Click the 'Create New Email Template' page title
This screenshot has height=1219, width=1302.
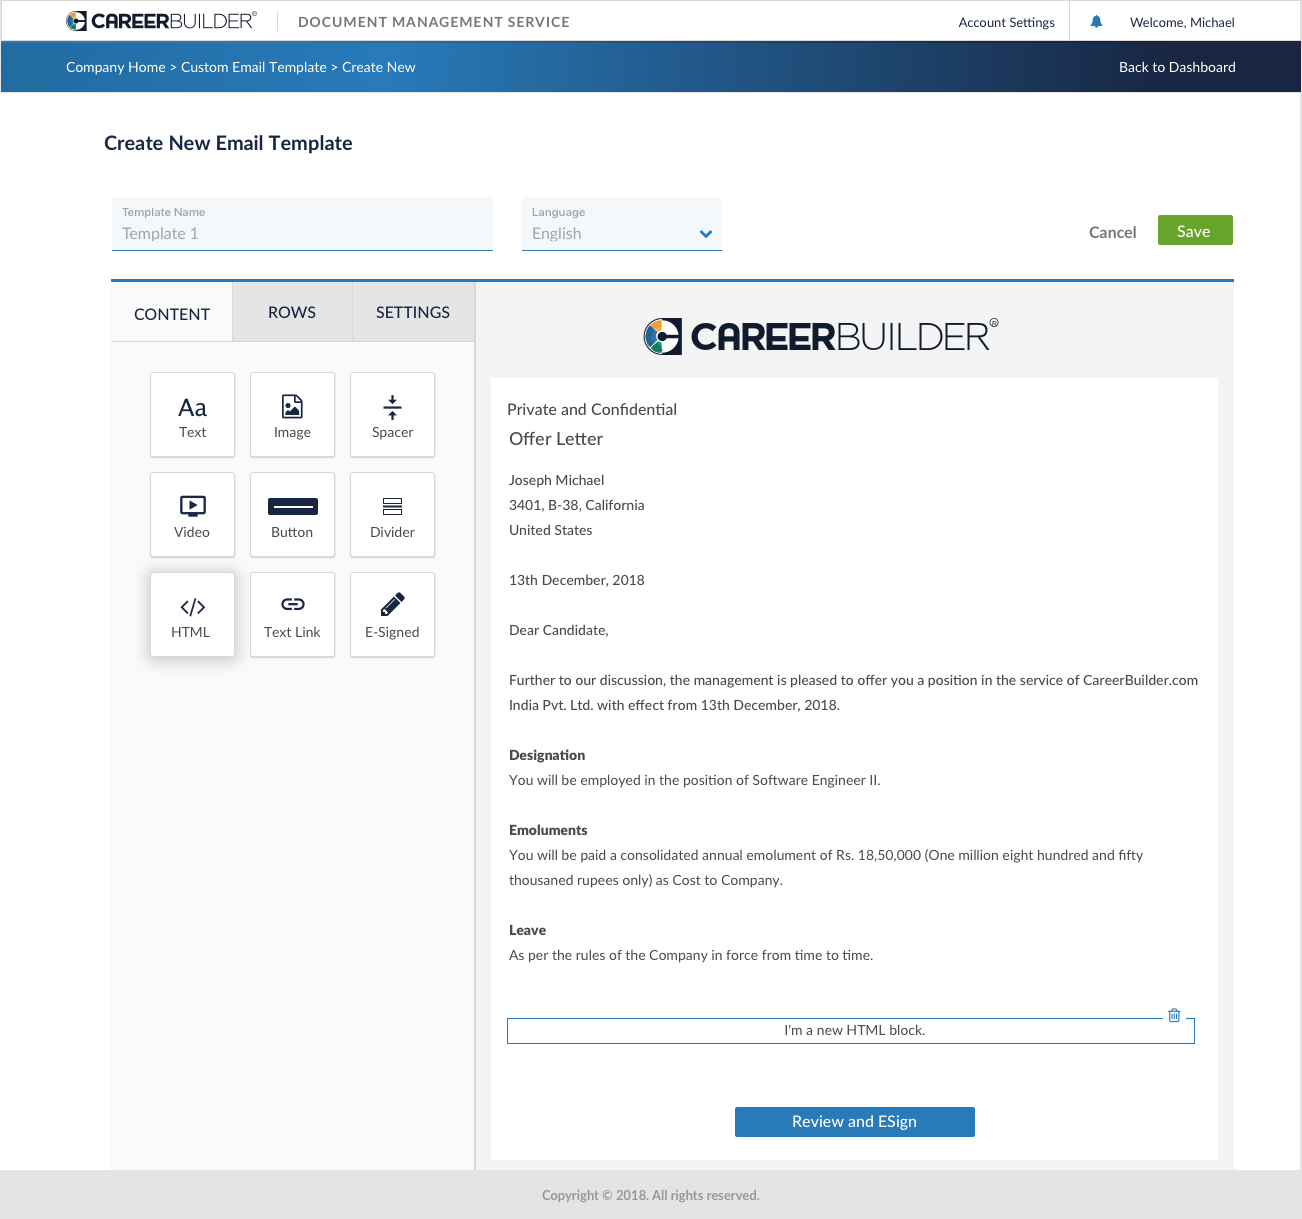point(228,143)
